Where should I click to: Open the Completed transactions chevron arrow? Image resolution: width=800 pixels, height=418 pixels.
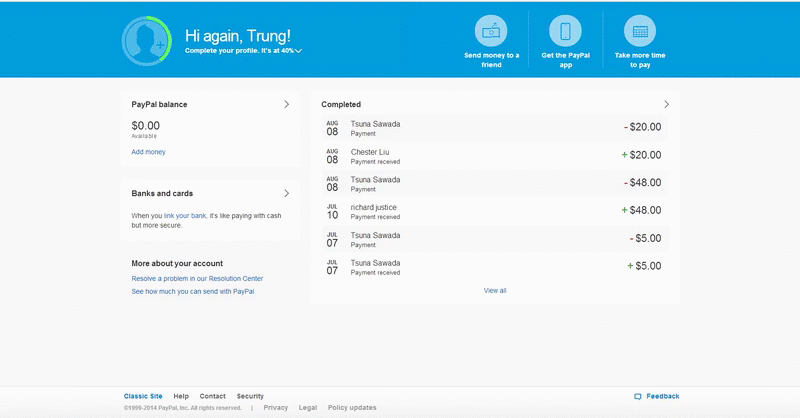tap(666, 104)
